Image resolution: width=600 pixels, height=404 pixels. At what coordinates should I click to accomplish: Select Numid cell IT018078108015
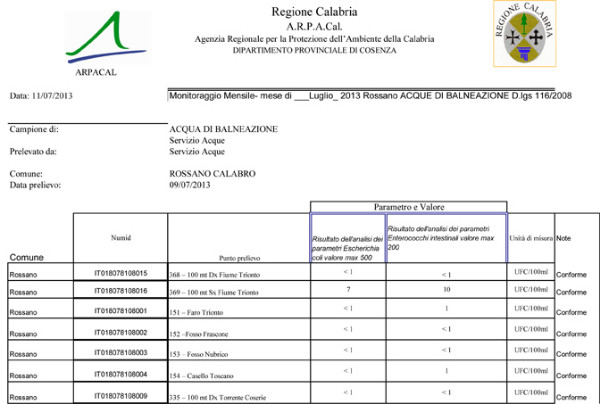pyautogui.click(x=120, y=273)
